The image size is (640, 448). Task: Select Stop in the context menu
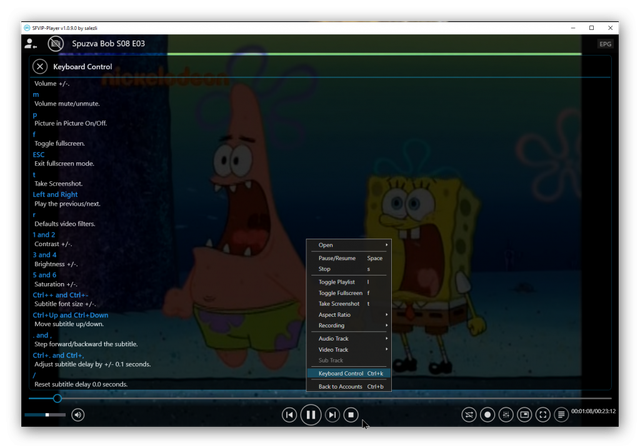pyautogui.click(x=349, y=269)
